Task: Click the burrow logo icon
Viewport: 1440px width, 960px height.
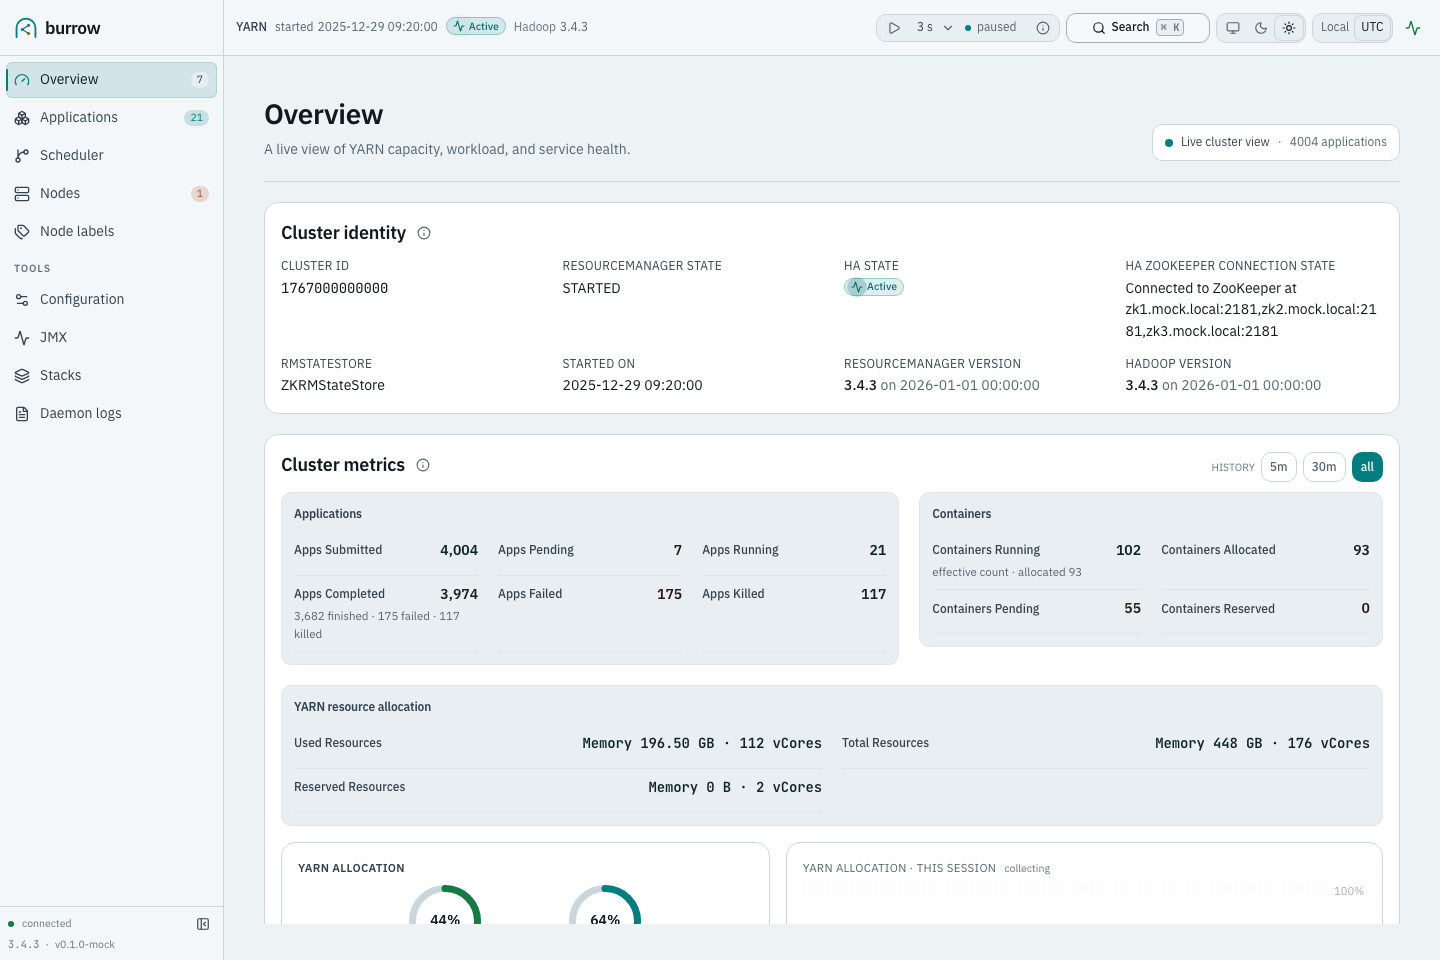Action: (26, 28)
